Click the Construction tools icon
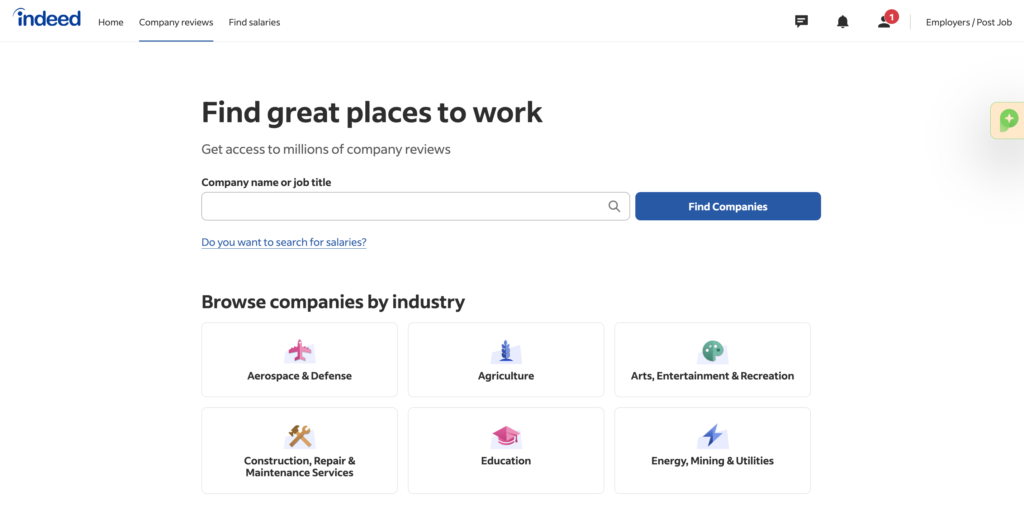The image size is (1024, 516). pos(300,436)
